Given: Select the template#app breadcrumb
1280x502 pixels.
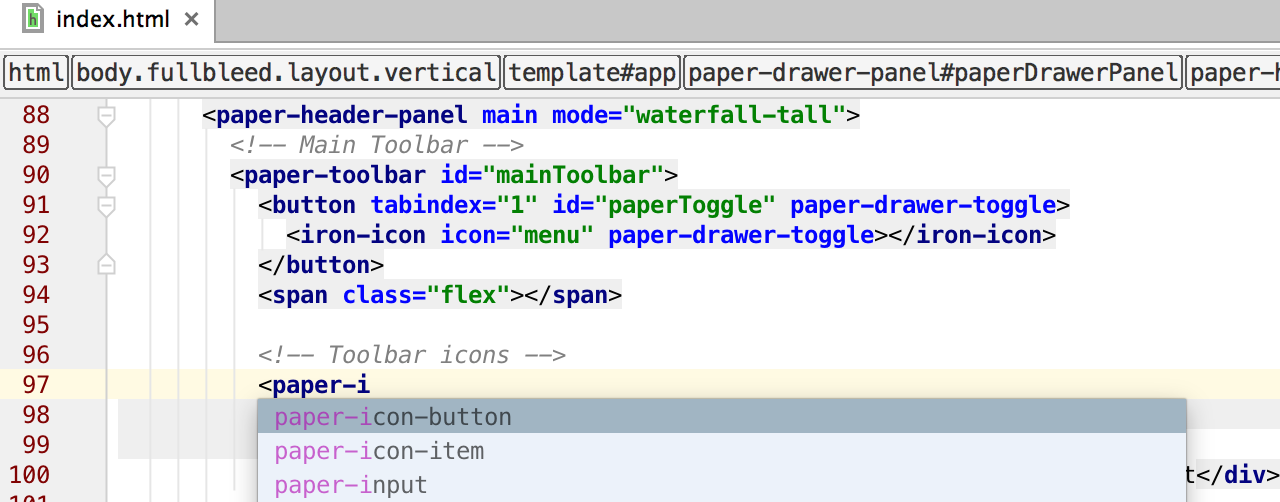Looking at the screenshot, I should [593, 72].
